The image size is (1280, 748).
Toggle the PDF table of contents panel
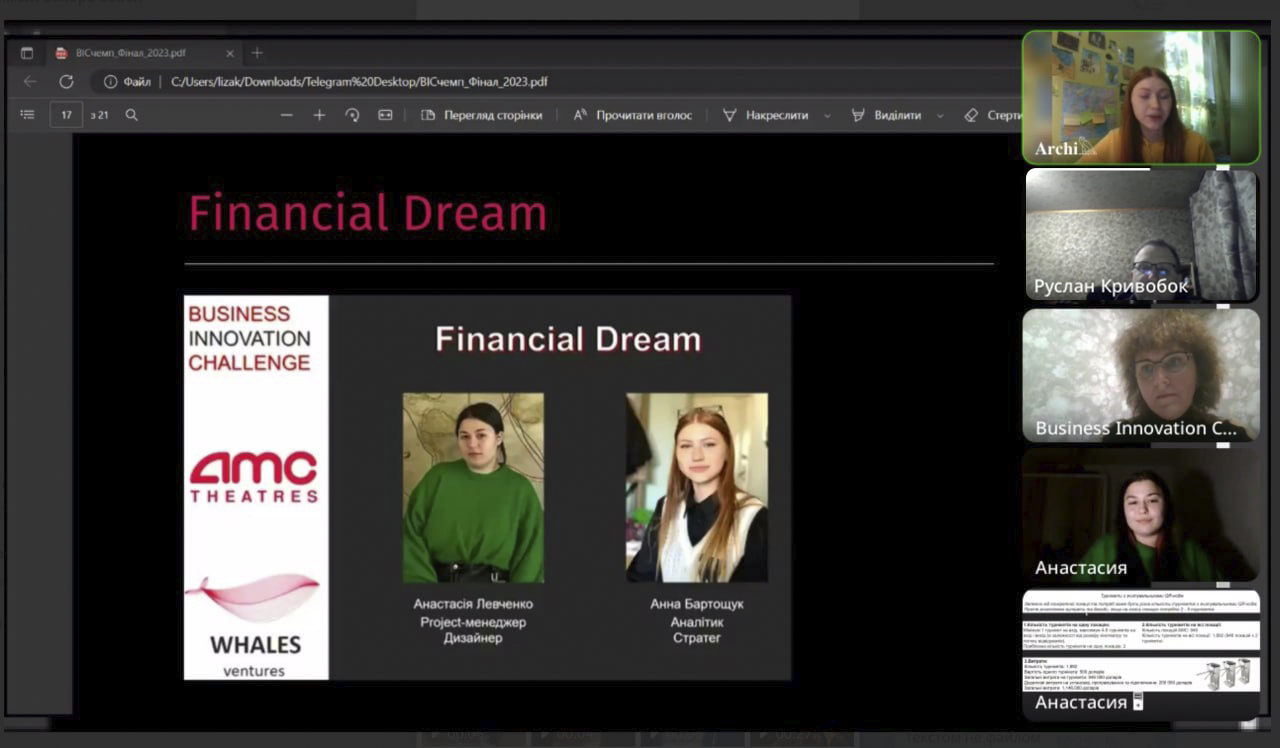[28, 115]
